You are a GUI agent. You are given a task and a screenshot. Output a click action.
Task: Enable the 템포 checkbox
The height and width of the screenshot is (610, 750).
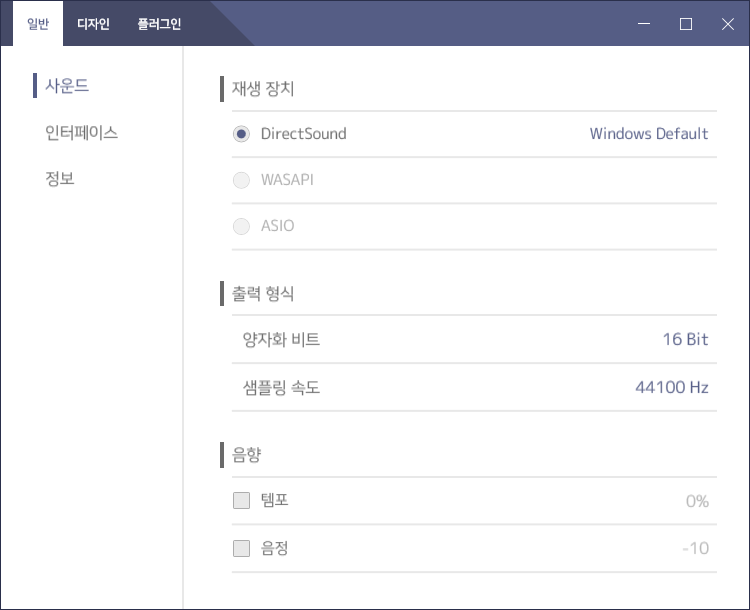(241, 500)
